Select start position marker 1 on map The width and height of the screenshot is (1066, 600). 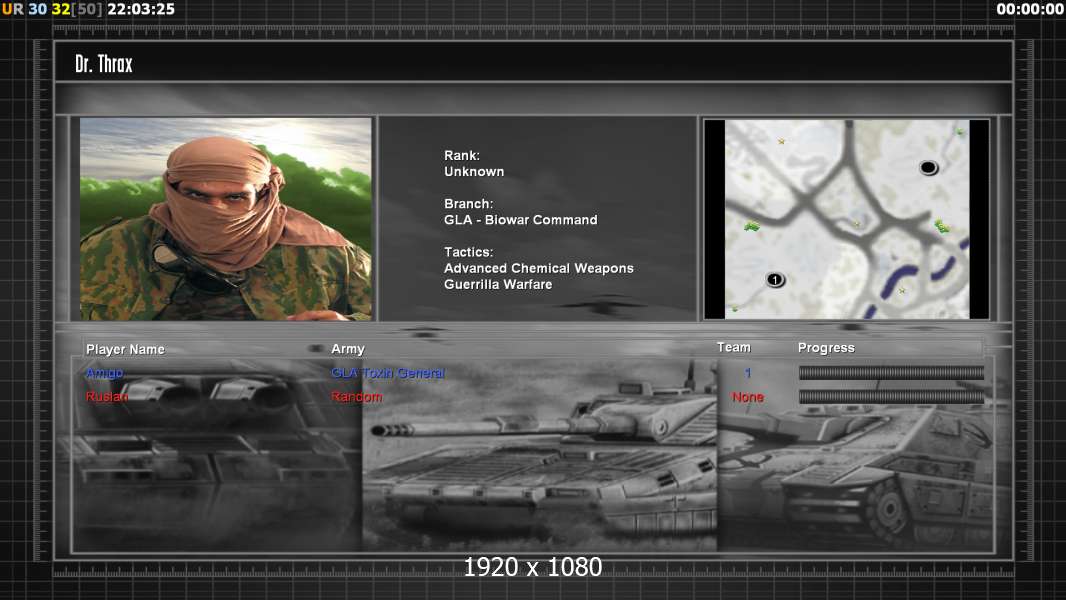tap(775, 279)
